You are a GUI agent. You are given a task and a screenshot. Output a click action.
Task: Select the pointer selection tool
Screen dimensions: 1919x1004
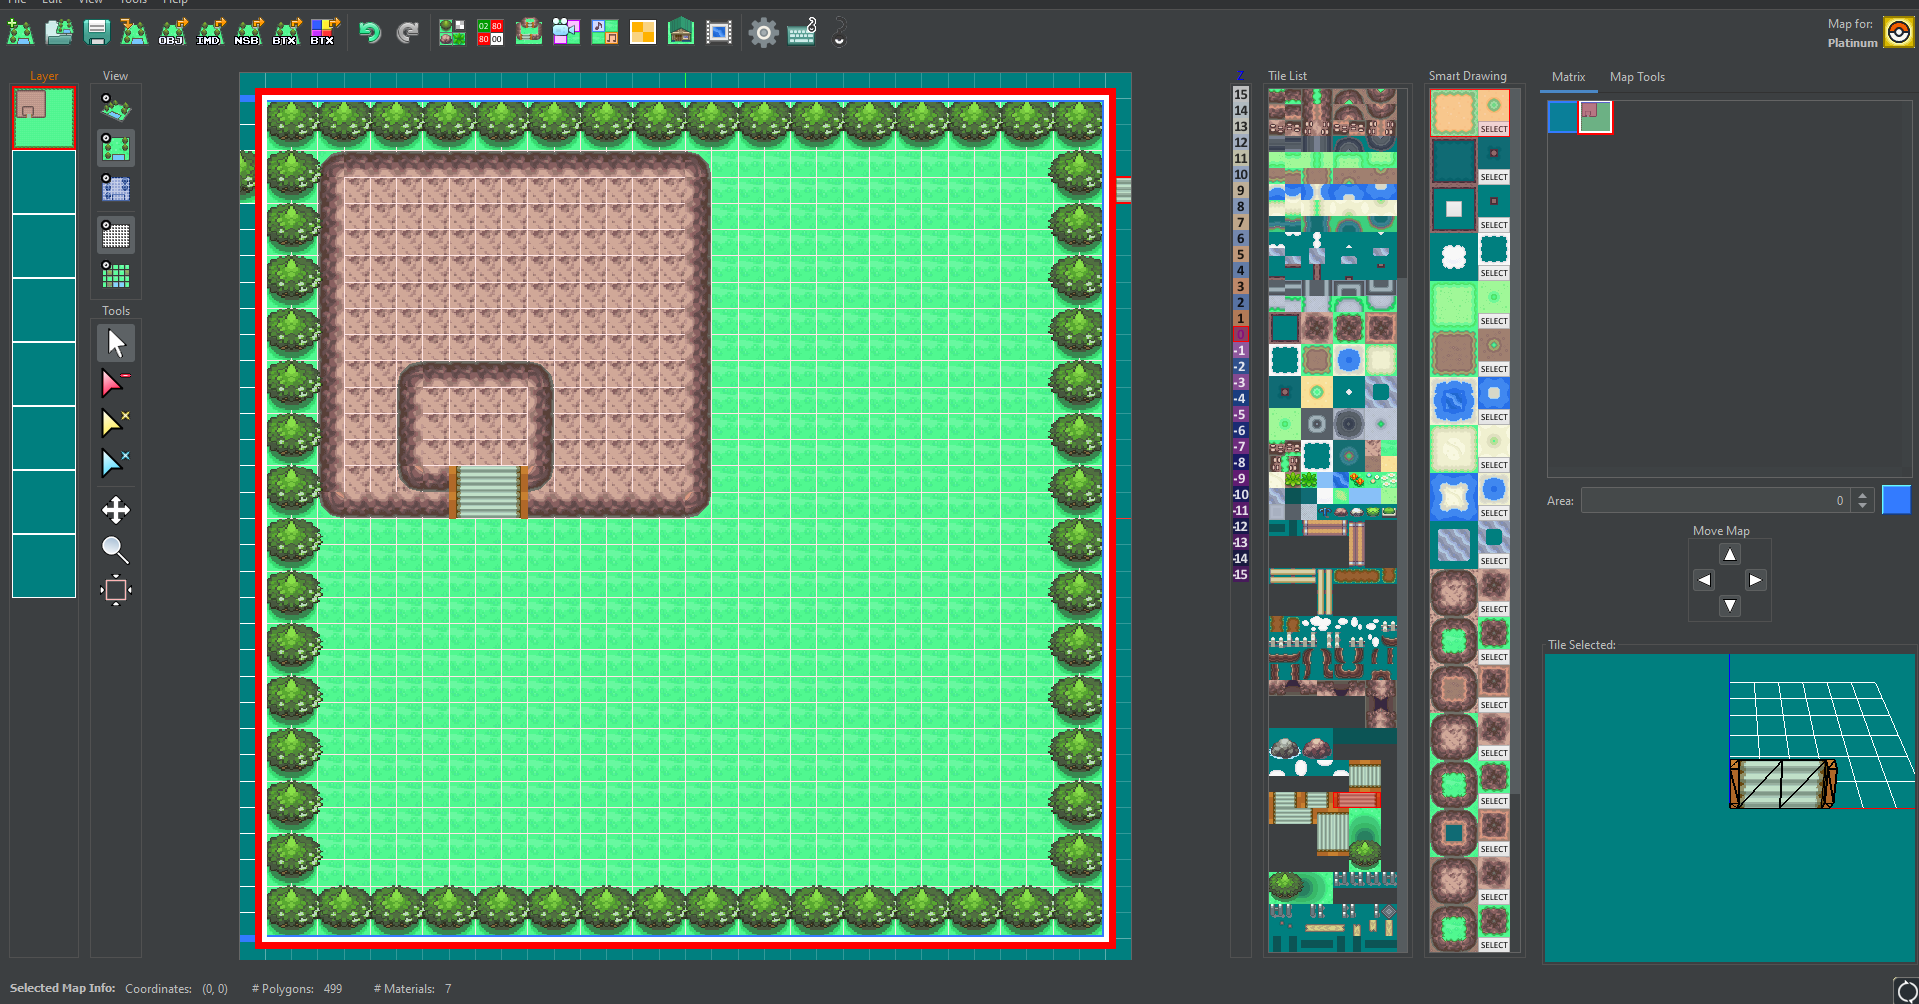coord(116,342)
